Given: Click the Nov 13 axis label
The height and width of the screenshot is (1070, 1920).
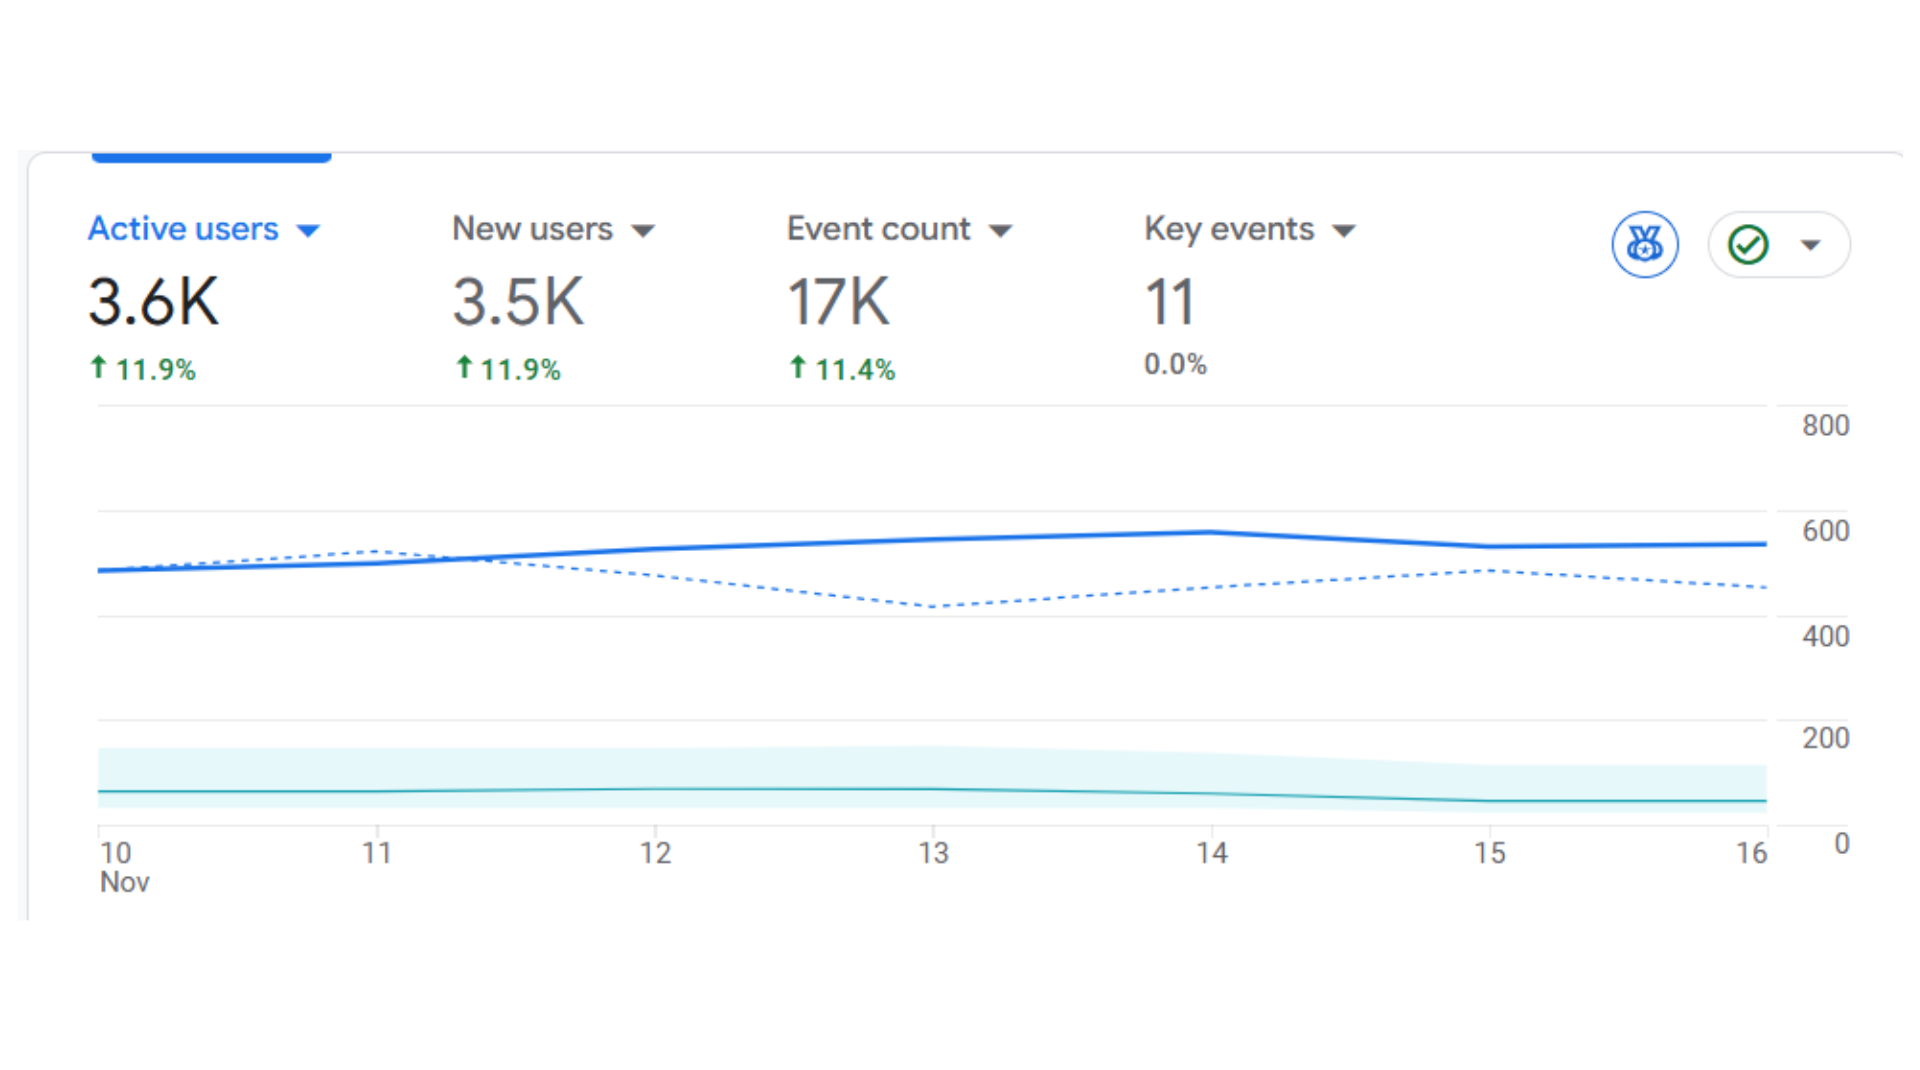Looking at the screenshot, I should [x=933, y=853].
